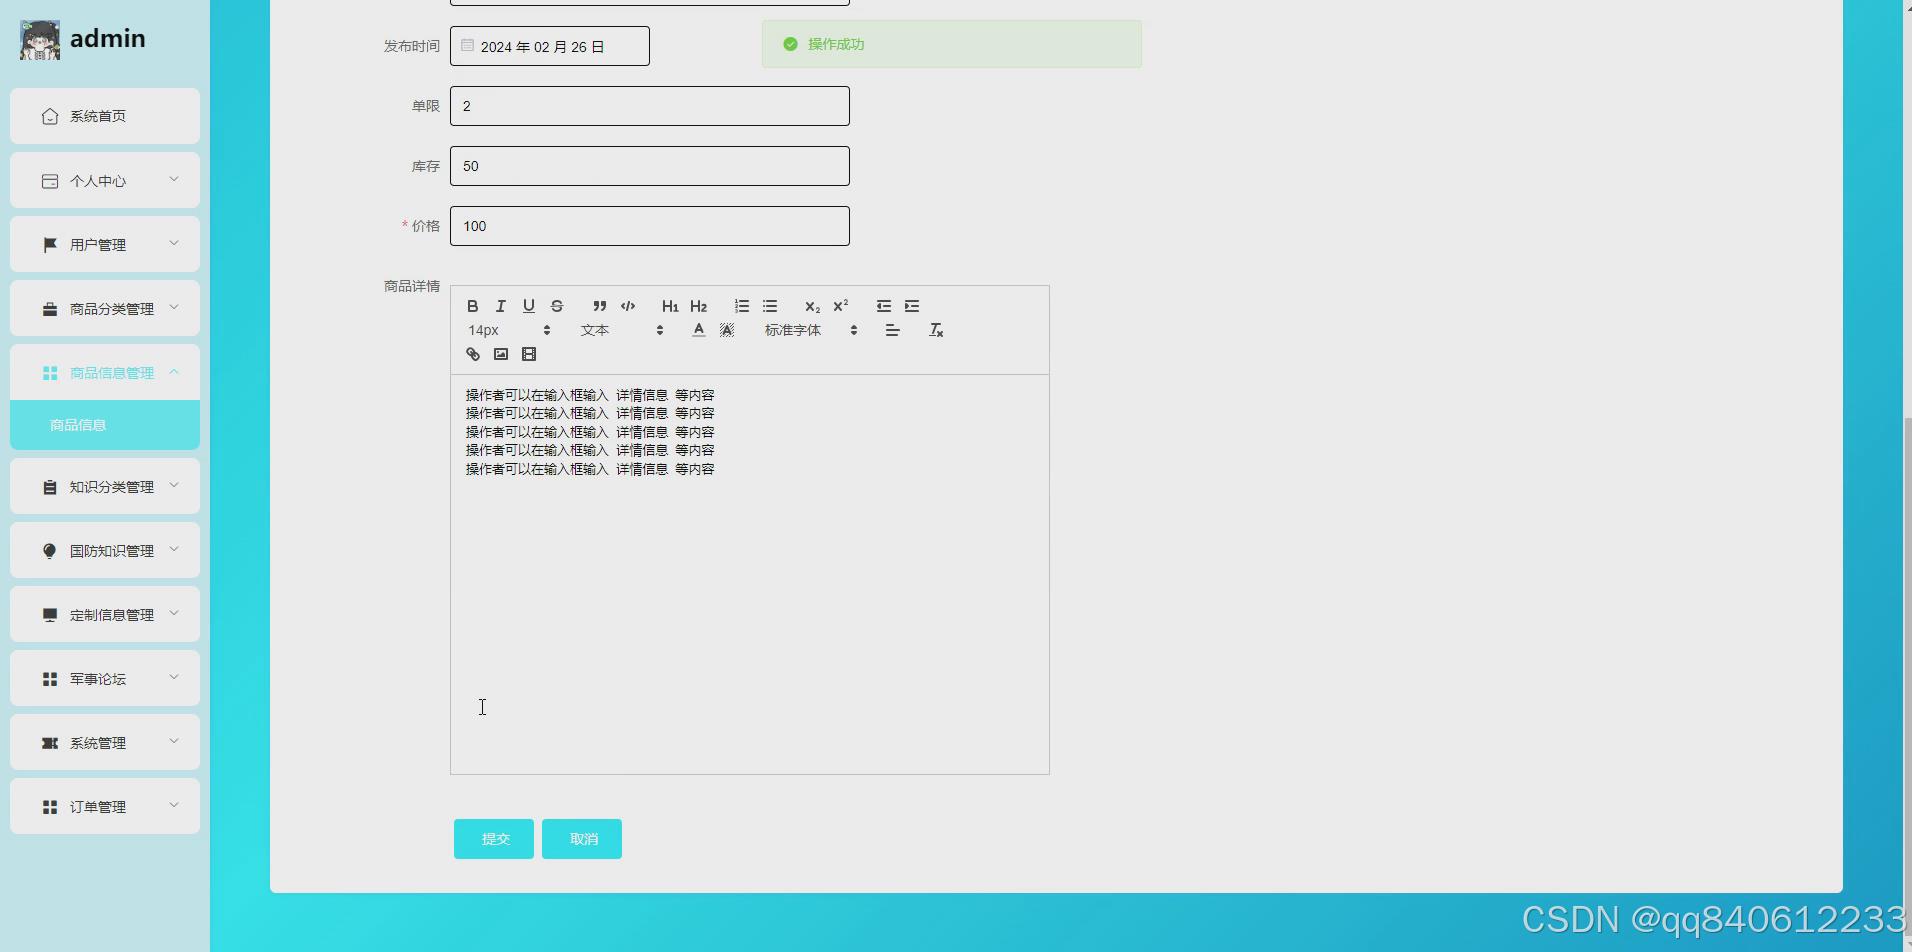Open the 标准字体 font family dropdown
The width and height of the screenshot is (1912, 952).
tap(811, 330)
